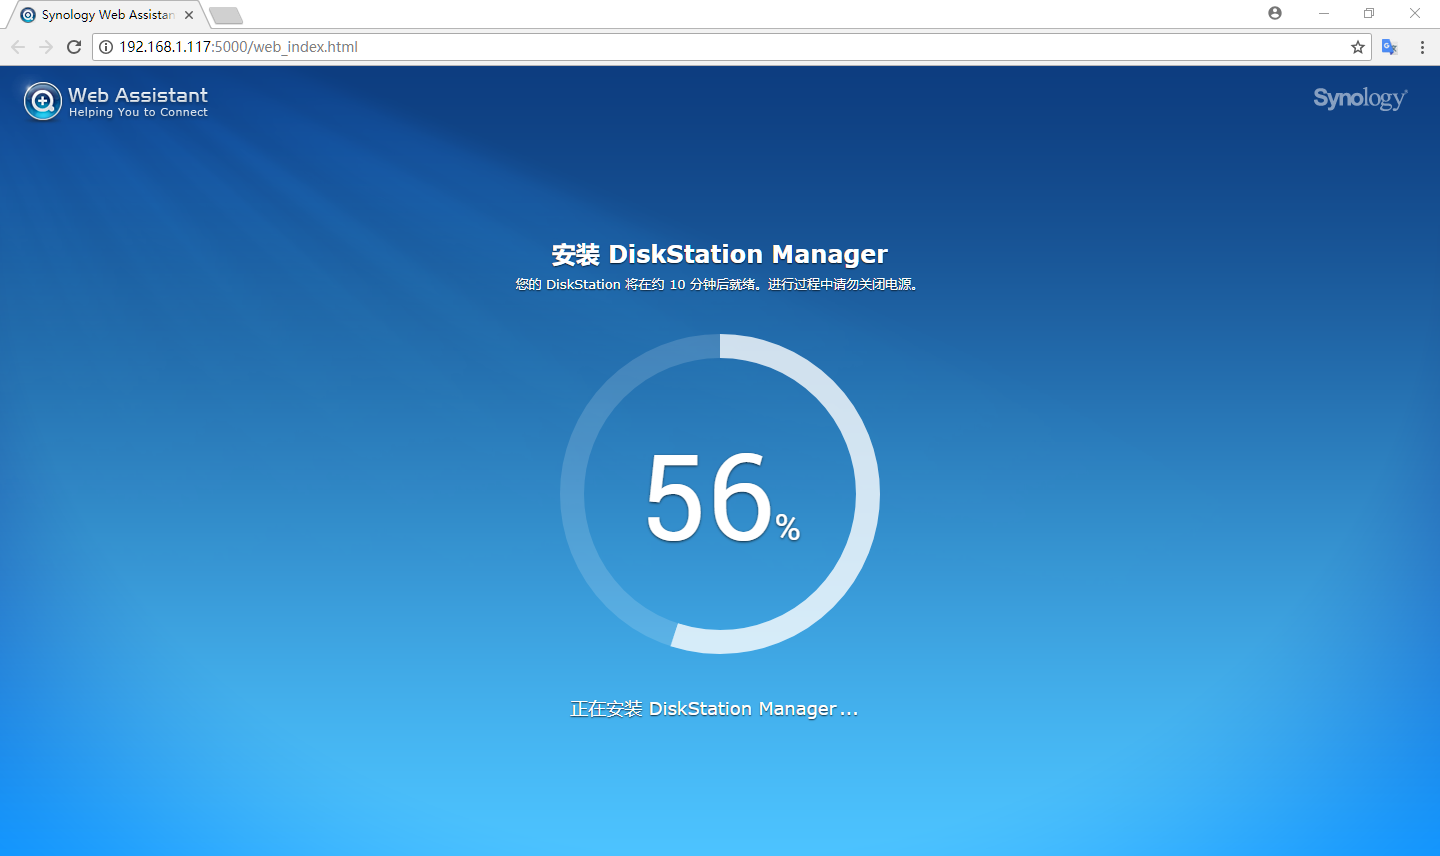Click the 10 分钟 readiness notice text
The height and width of the screenshot is (856, 1440).
(x=717, y=284)
